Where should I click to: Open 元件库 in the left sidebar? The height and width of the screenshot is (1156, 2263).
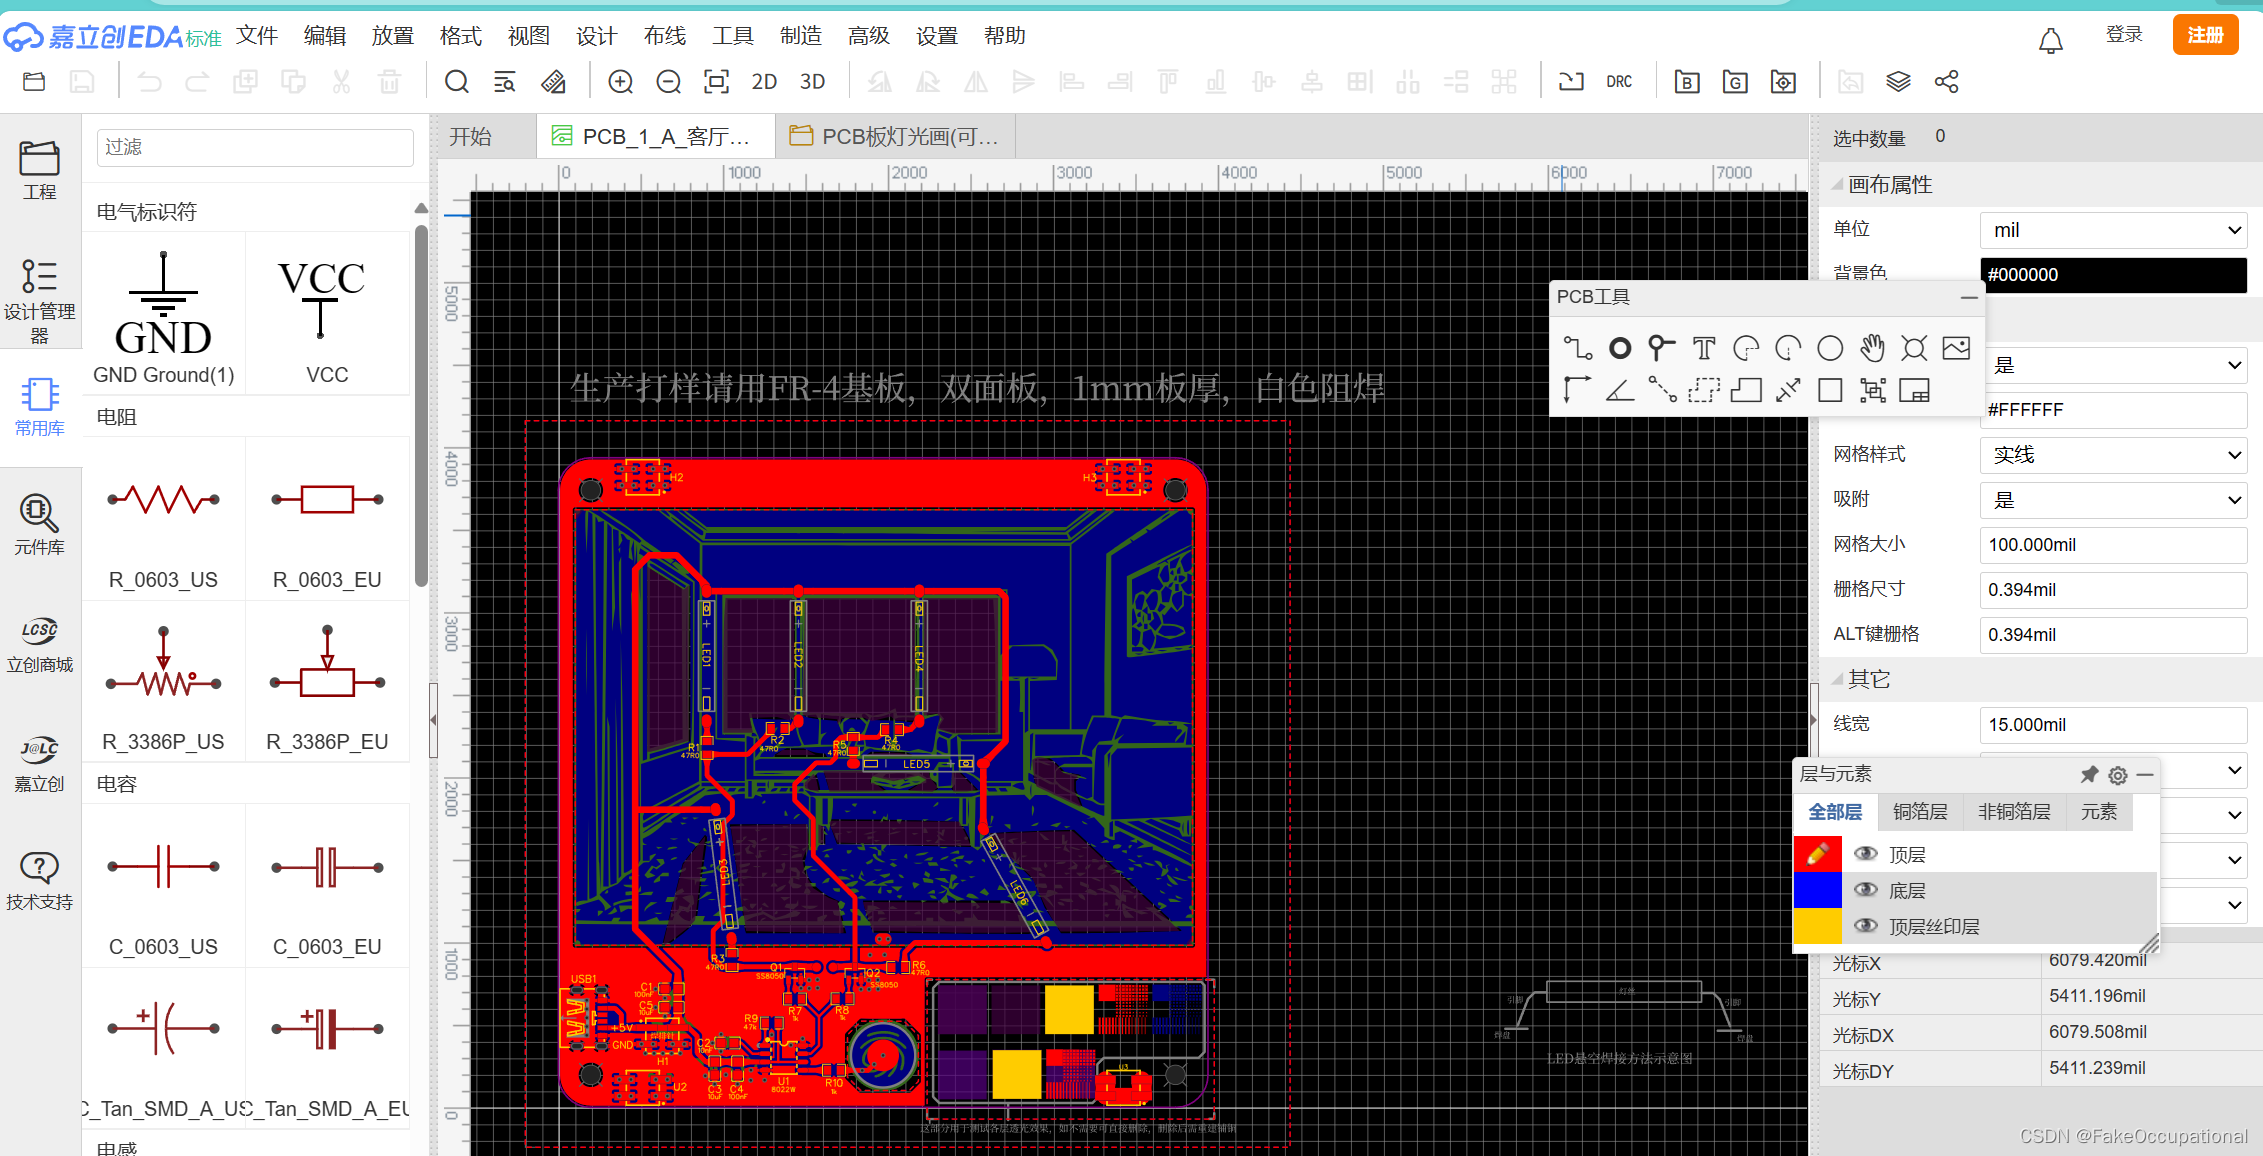[x=39, y=525]
